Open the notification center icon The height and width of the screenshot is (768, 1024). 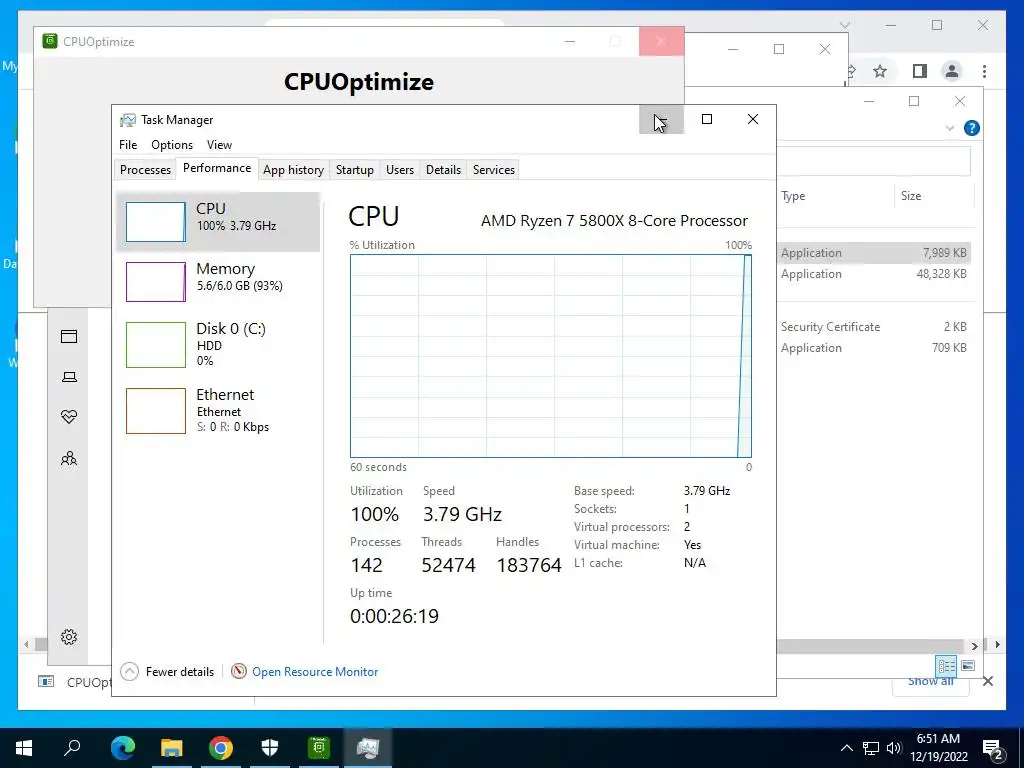pyautogui.click(x=993, y=748)
